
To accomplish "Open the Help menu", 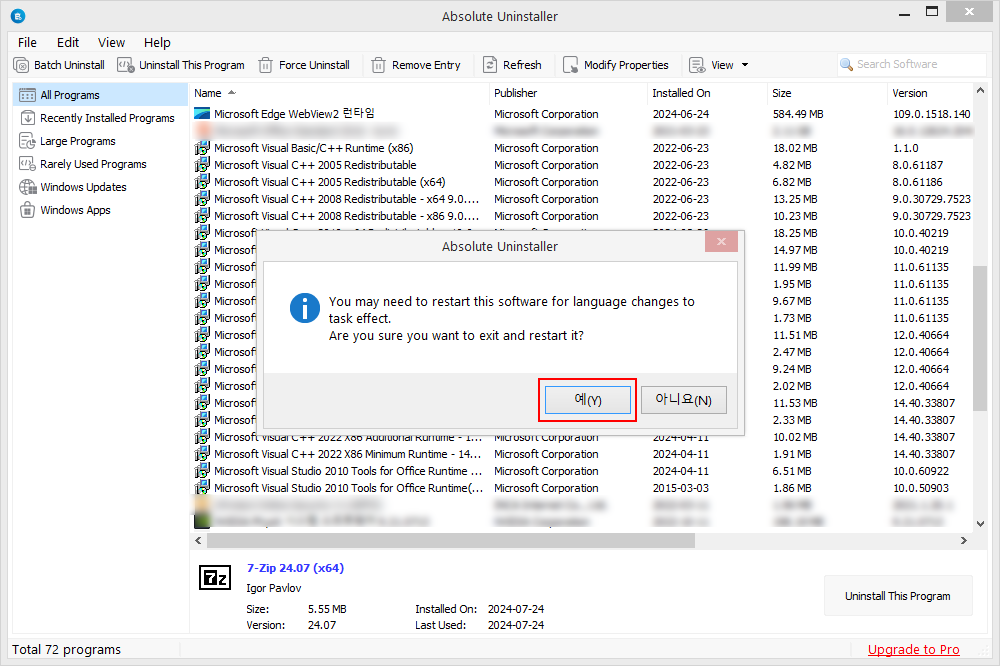I will 157,42.
